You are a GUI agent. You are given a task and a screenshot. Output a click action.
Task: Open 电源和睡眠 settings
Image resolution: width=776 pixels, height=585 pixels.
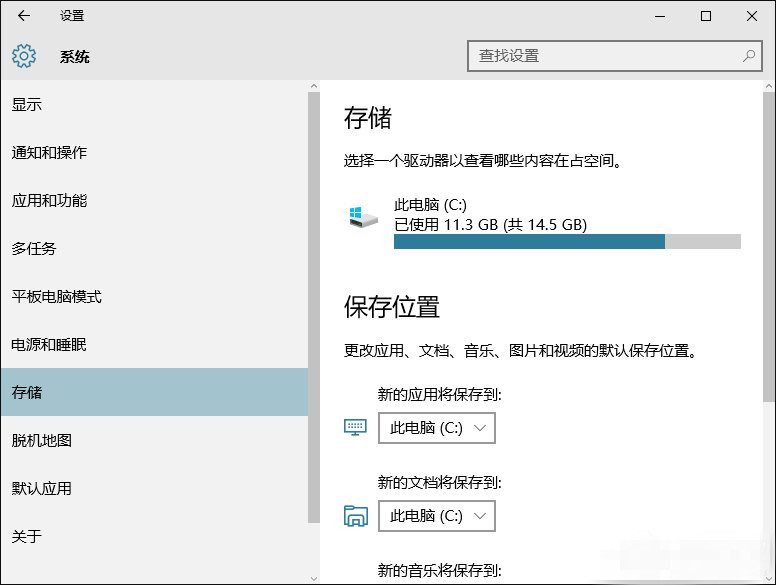coord(49,345)
